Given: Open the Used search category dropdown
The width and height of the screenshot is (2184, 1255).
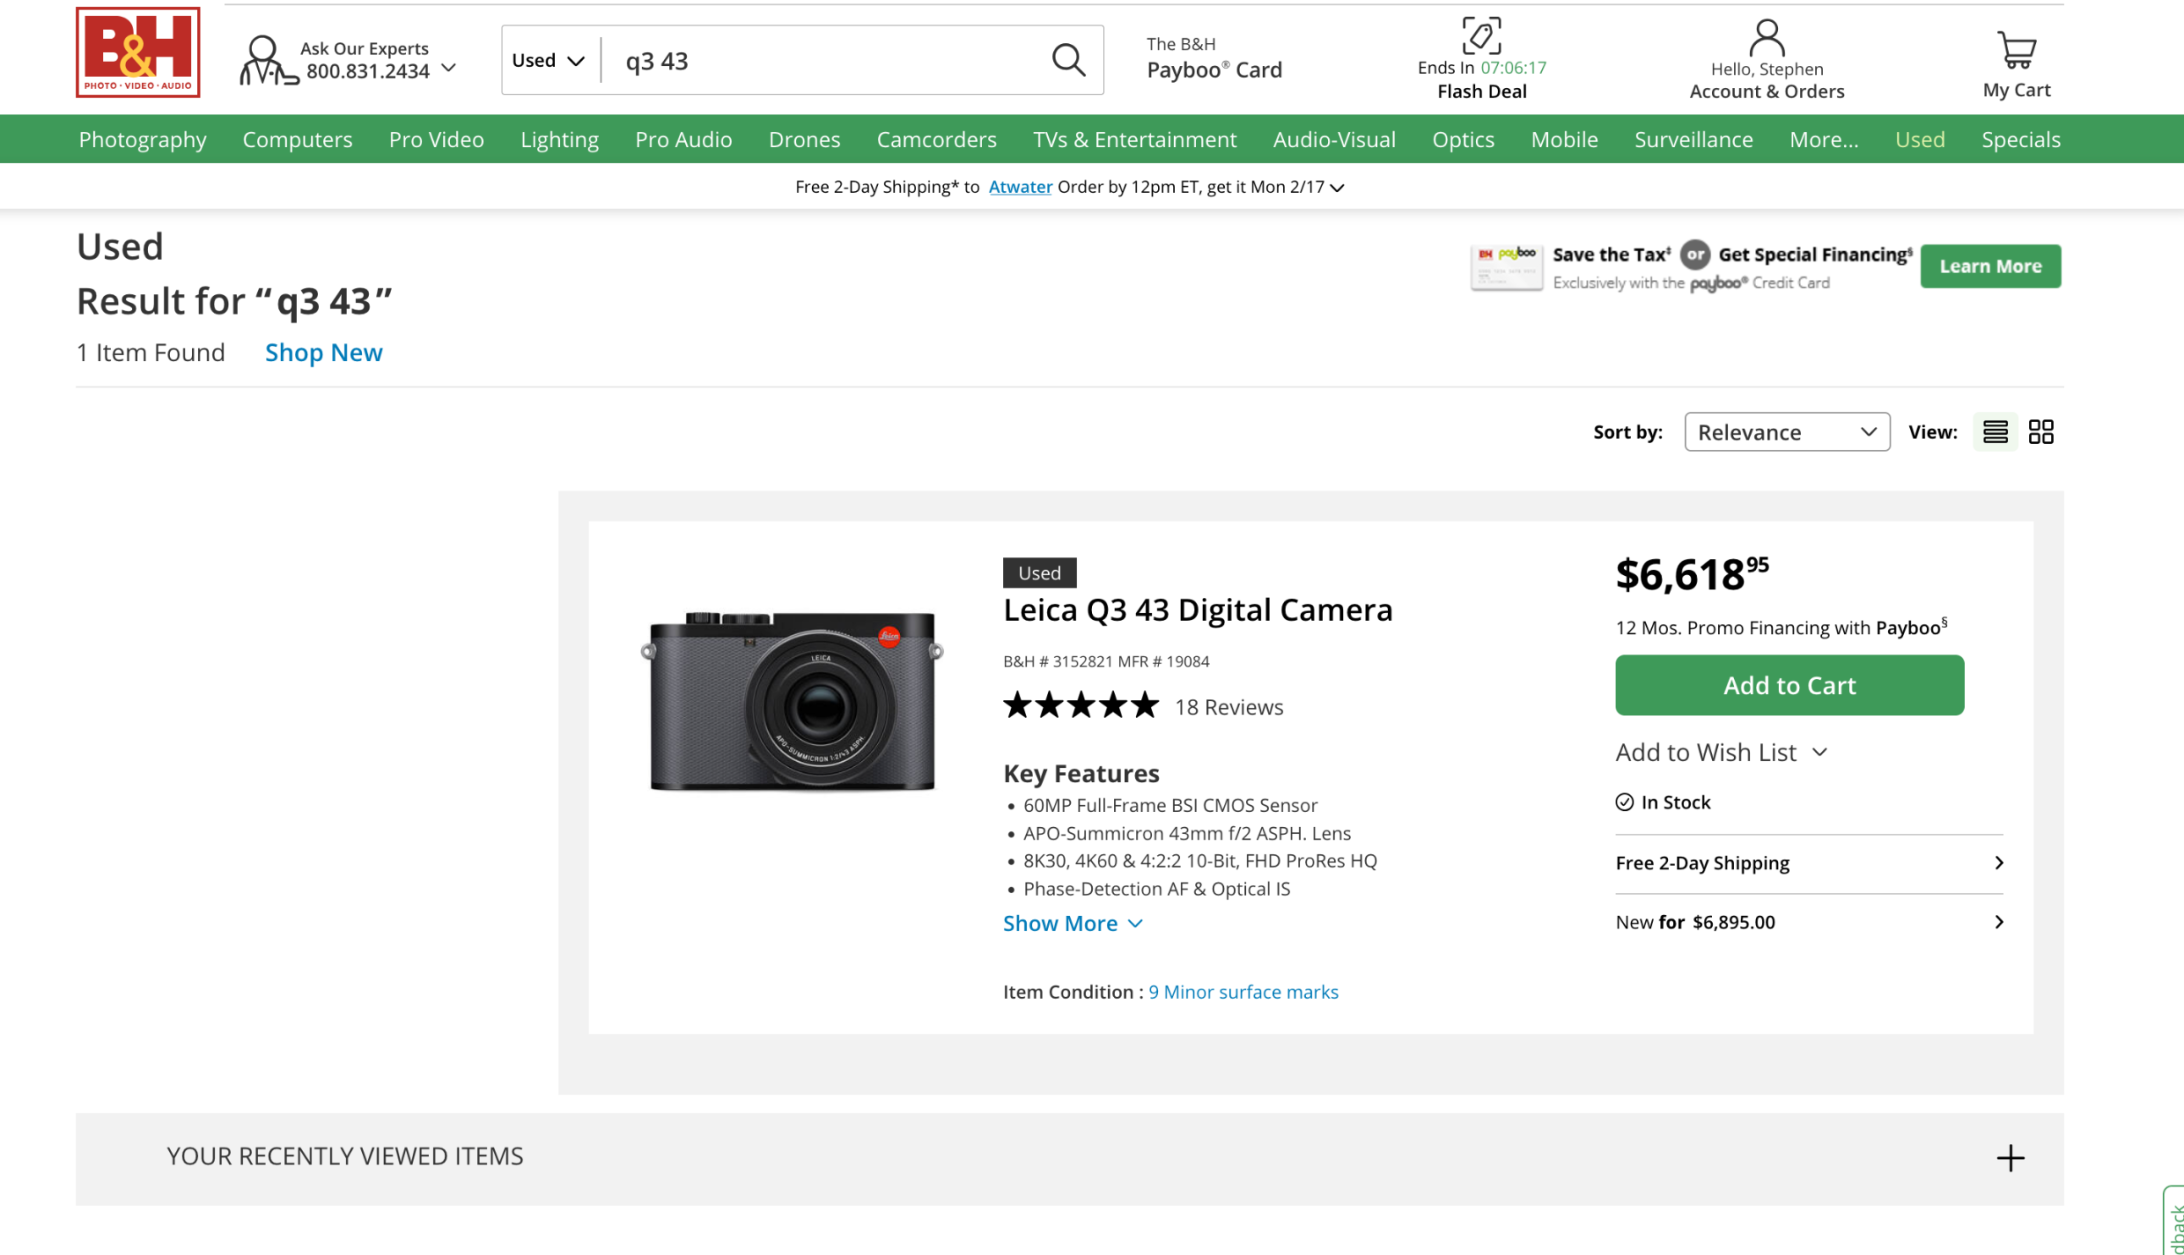Looking at the screenshot, I should click(548, 60).
